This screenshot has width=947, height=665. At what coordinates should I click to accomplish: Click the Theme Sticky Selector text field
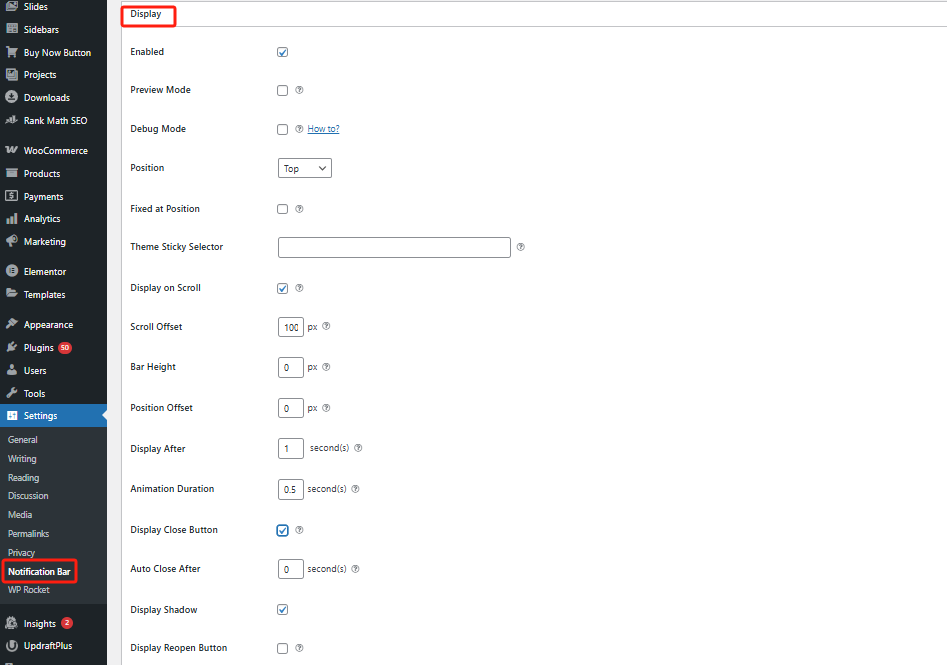click(394, 247)
